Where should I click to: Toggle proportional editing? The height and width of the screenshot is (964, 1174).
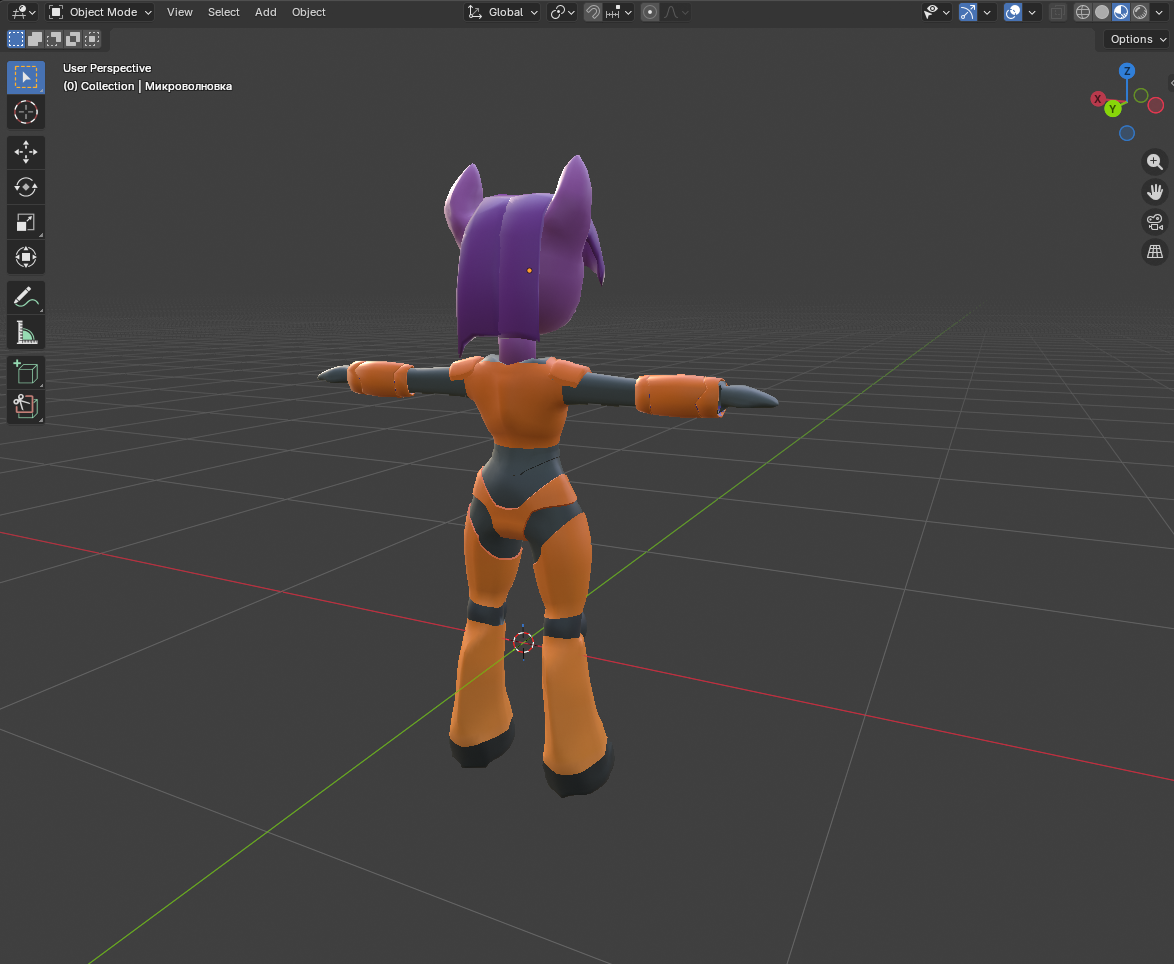650,12
